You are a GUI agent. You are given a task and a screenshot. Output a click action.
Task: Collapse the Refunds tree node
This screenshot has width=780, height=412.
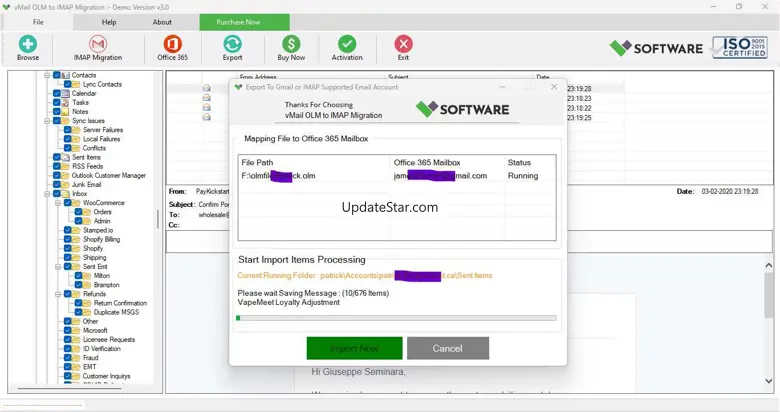(58, 294)
